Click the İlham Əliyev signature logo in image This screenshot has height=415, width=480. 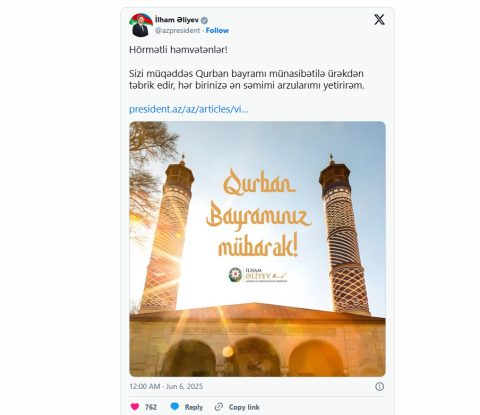[258, 275]
